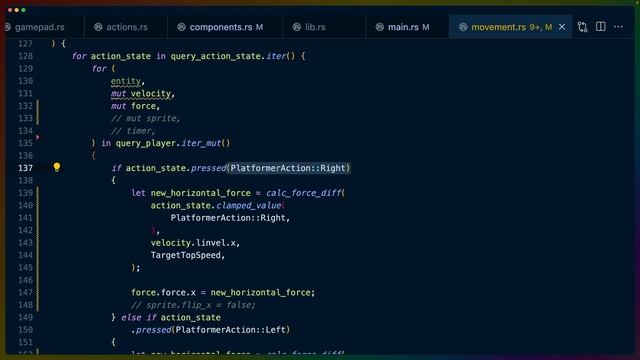Click the comment '// mut sprite,'
The image size is (640, 360).
(145, 118)
